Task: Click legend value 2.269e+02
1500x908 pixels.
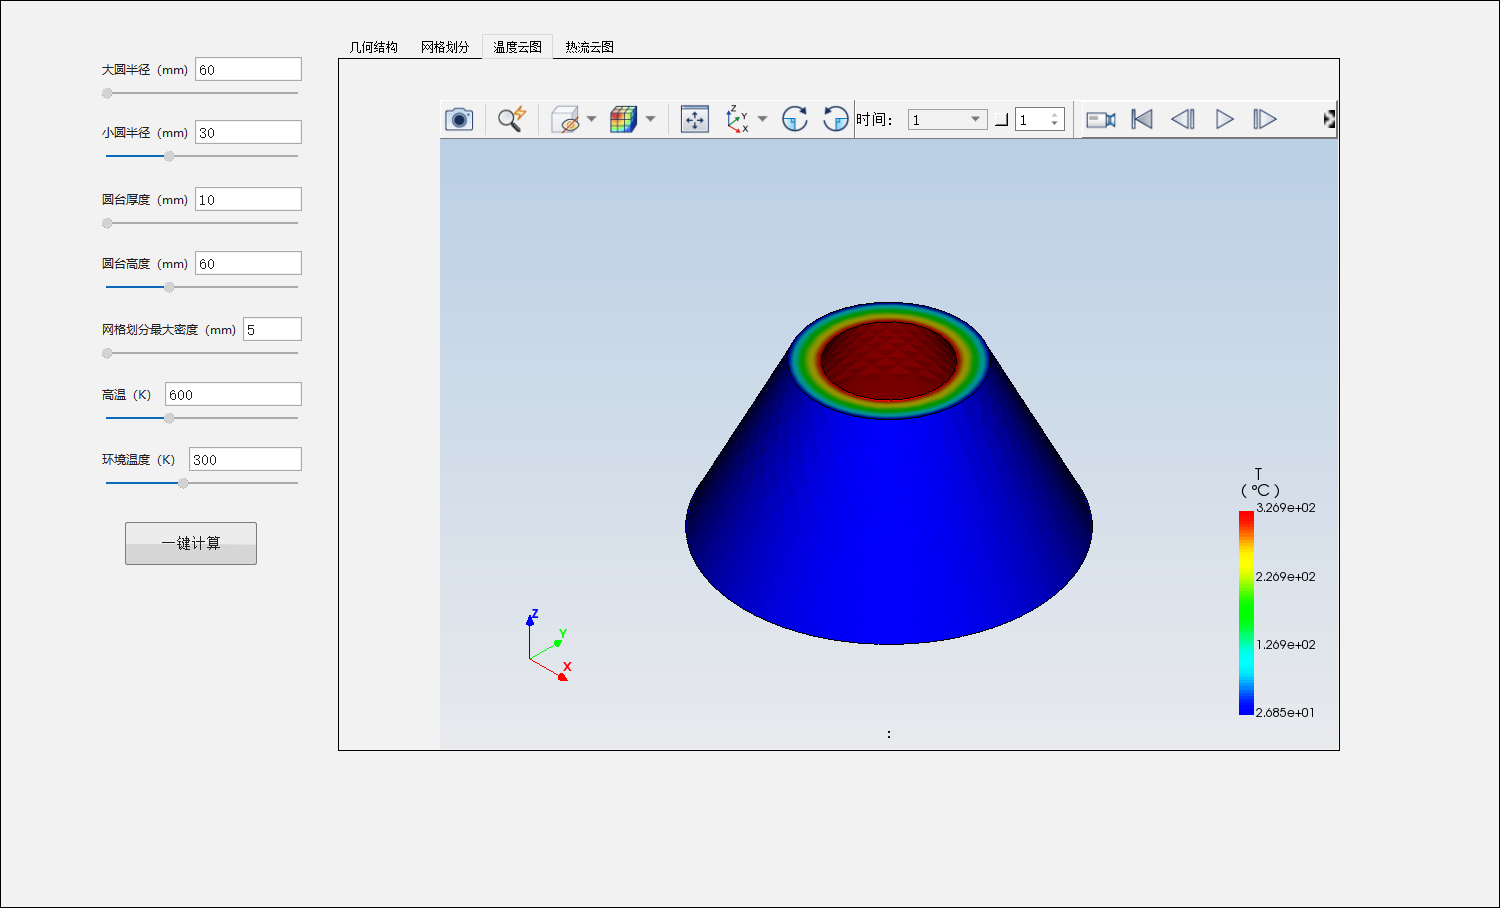Action: click(1286, 577)
